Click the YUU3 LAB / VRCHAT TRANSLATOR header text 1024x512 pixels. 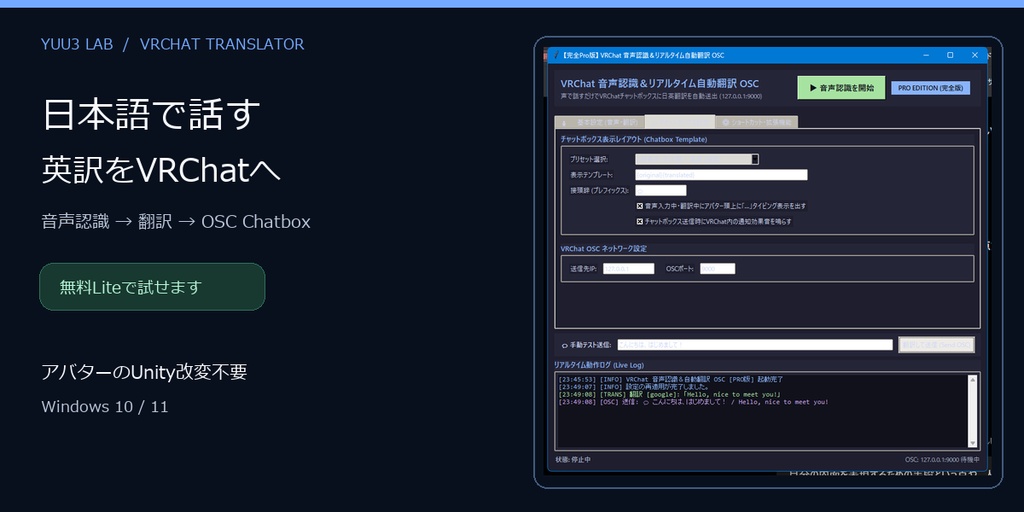172,44
